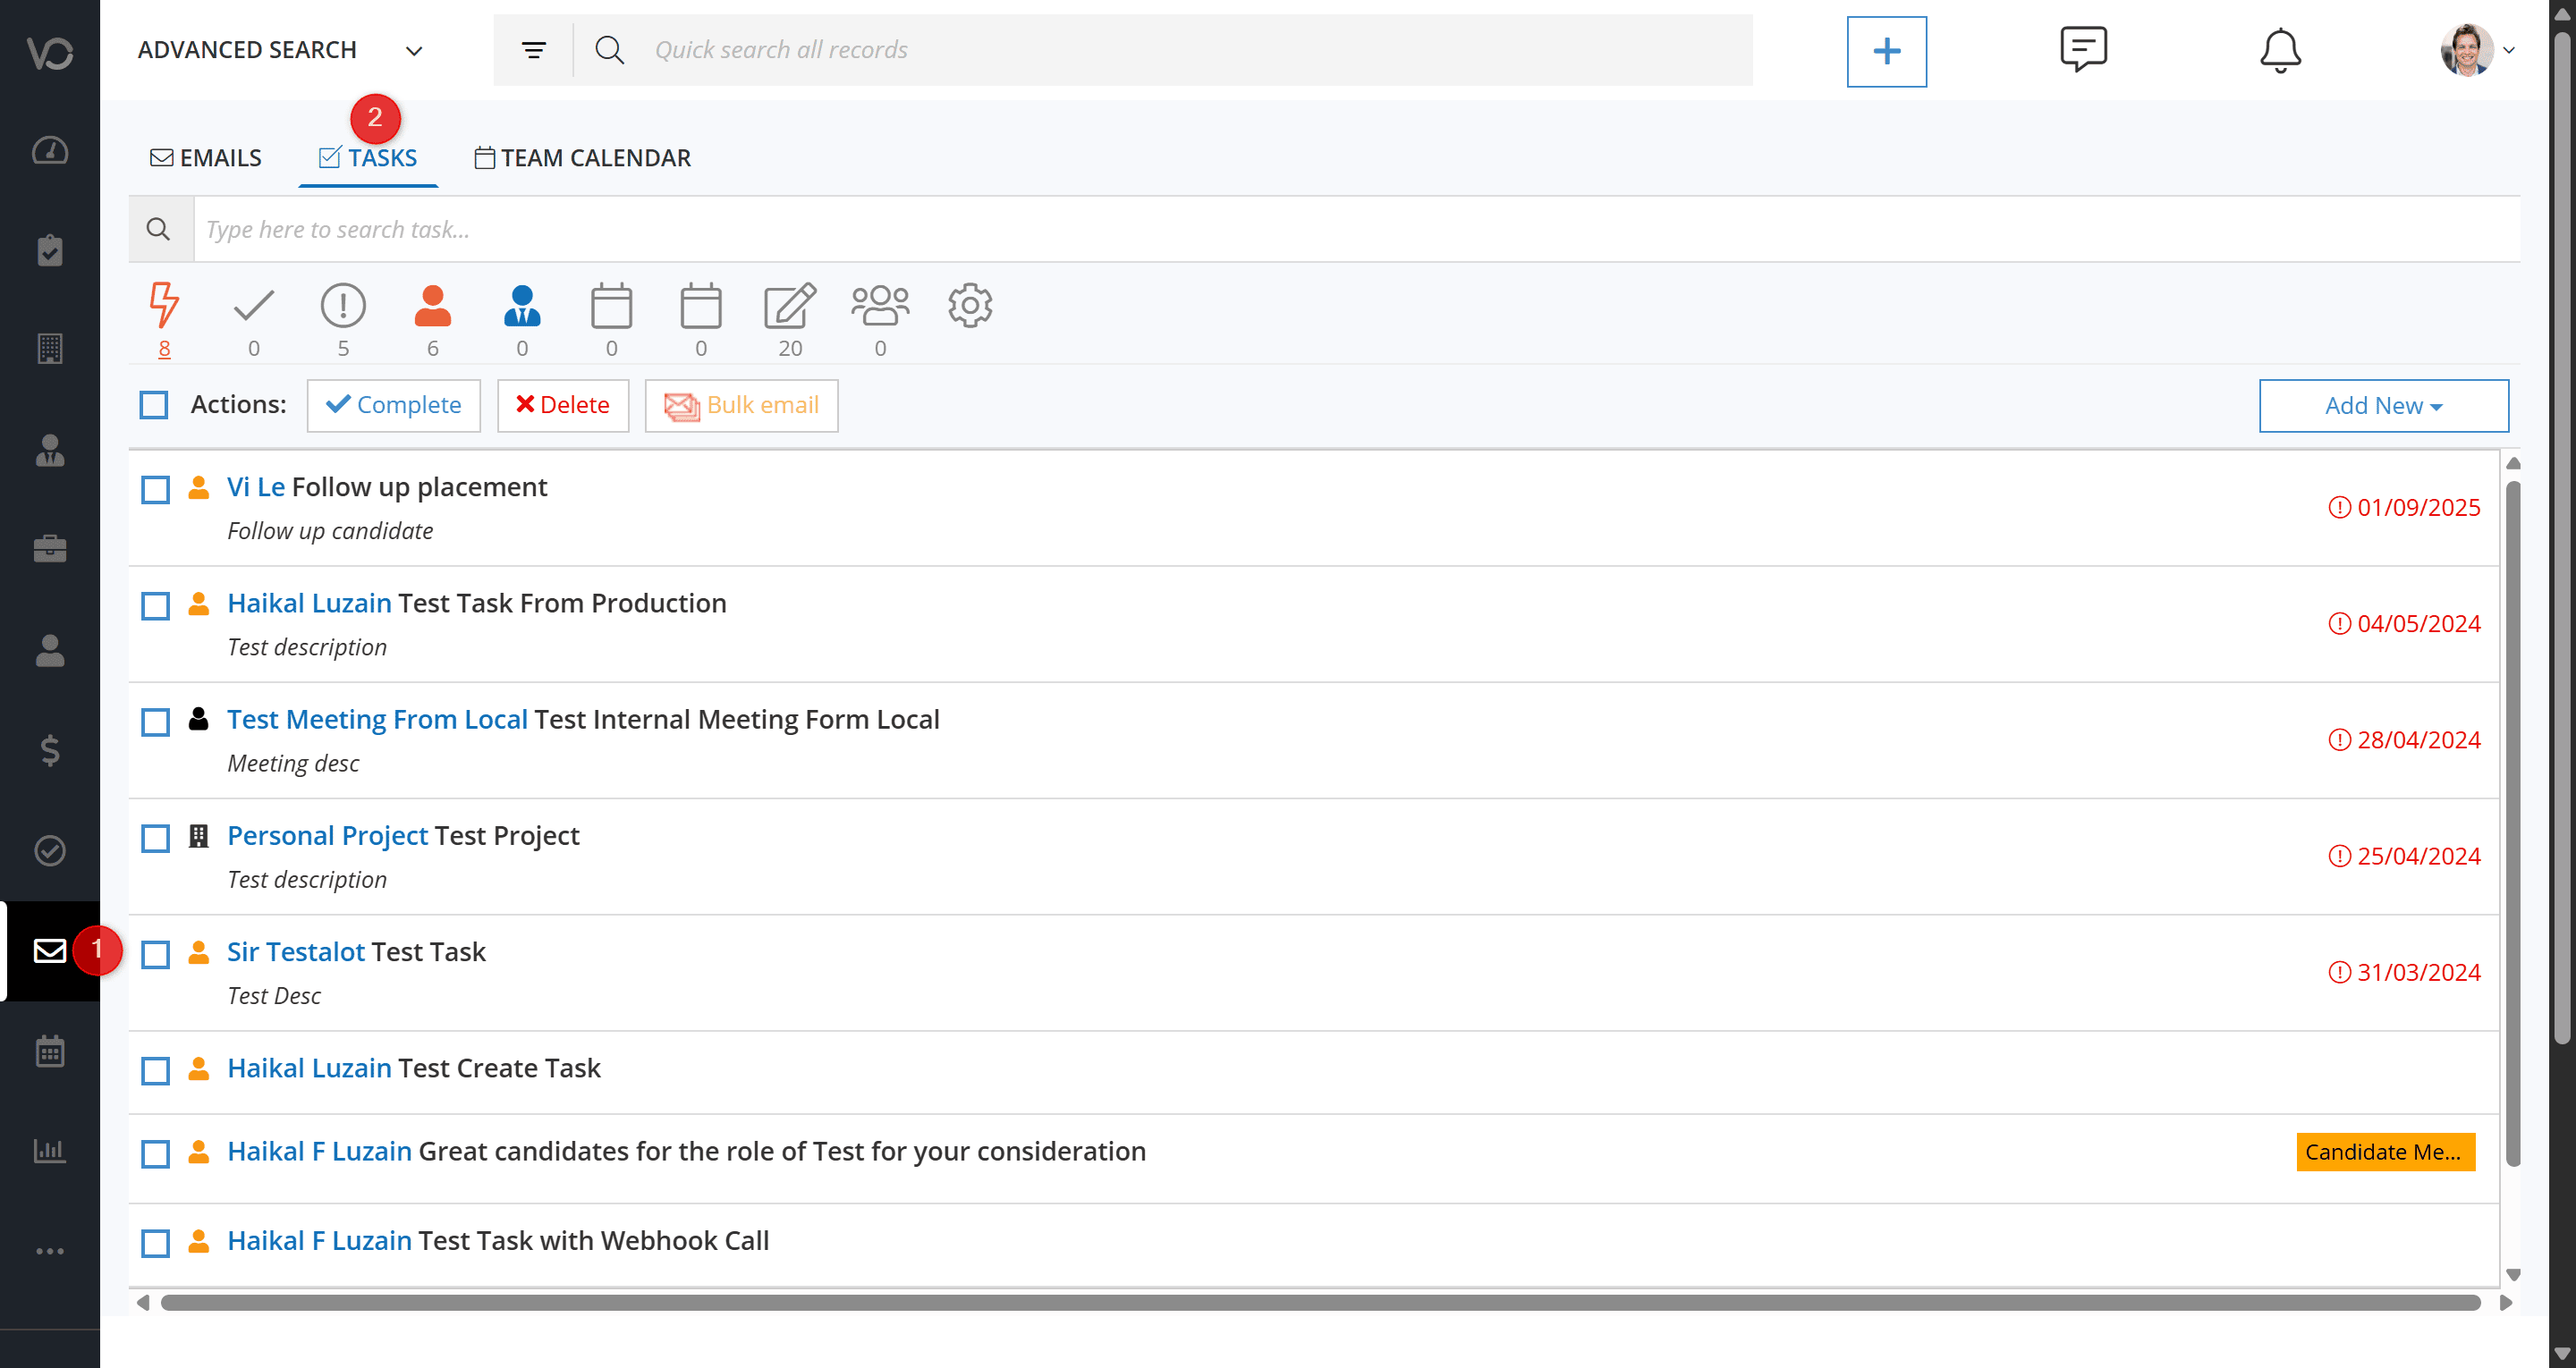Filter tasks by completed checkmark icon
The width and height of the screenshot is (2576, 1368).
[253, 305]
